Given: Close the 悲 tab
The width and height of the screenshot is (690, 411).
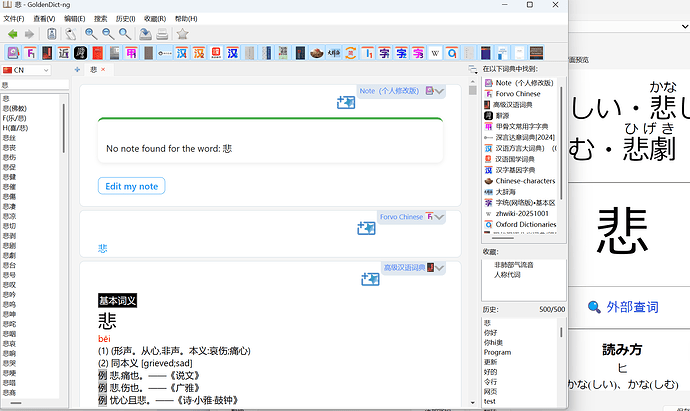Looking at the screenshot, I should (103, 70).
